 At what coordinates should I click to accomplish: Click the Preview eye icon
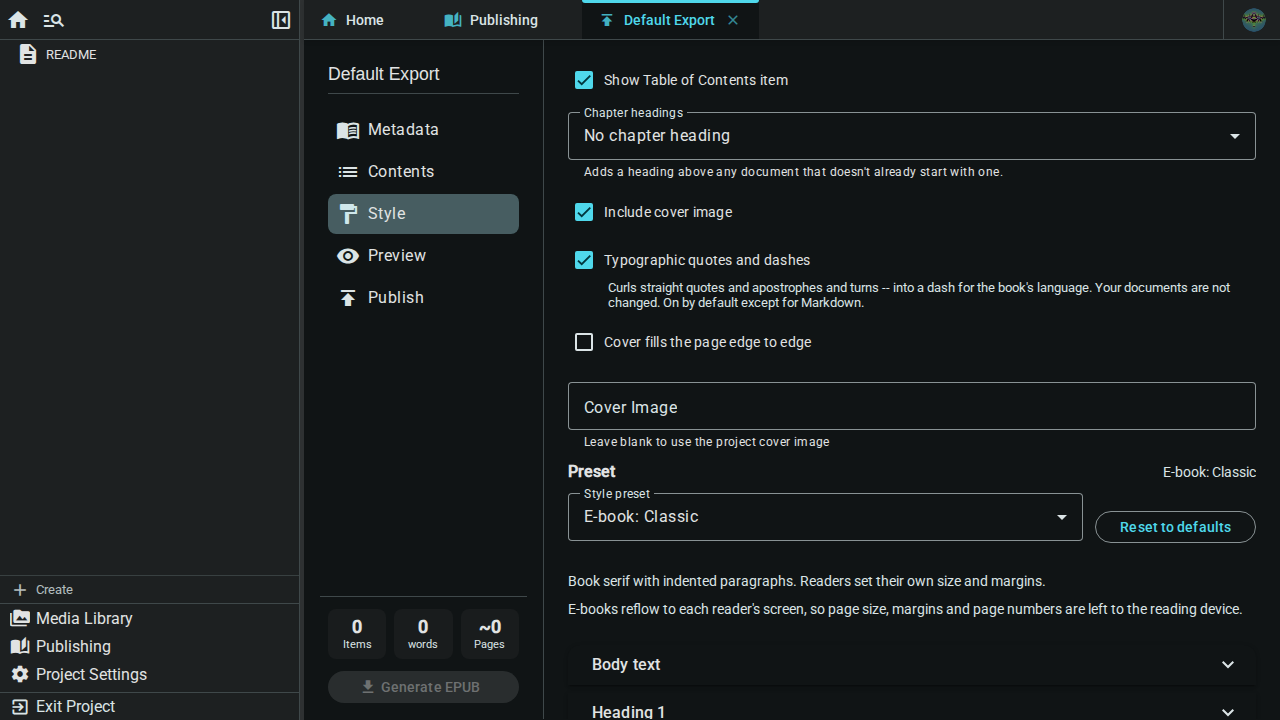(348, 256)
